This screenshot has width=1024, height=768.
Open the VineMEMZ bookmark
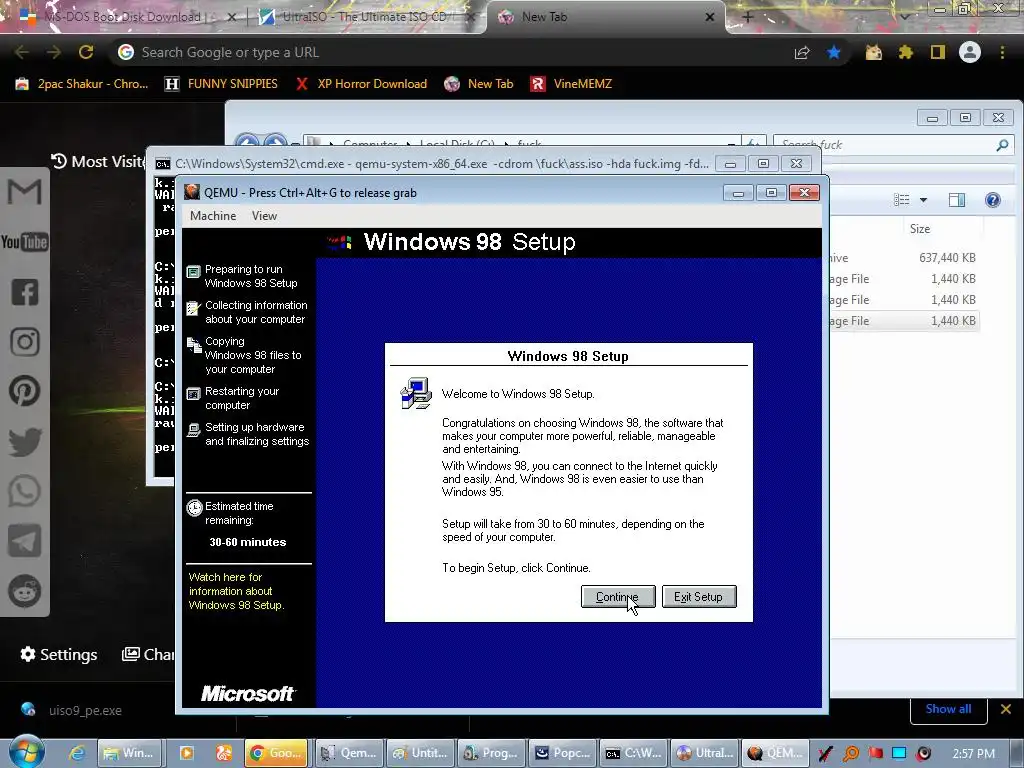pyautogui.click(x=571, y=84)
